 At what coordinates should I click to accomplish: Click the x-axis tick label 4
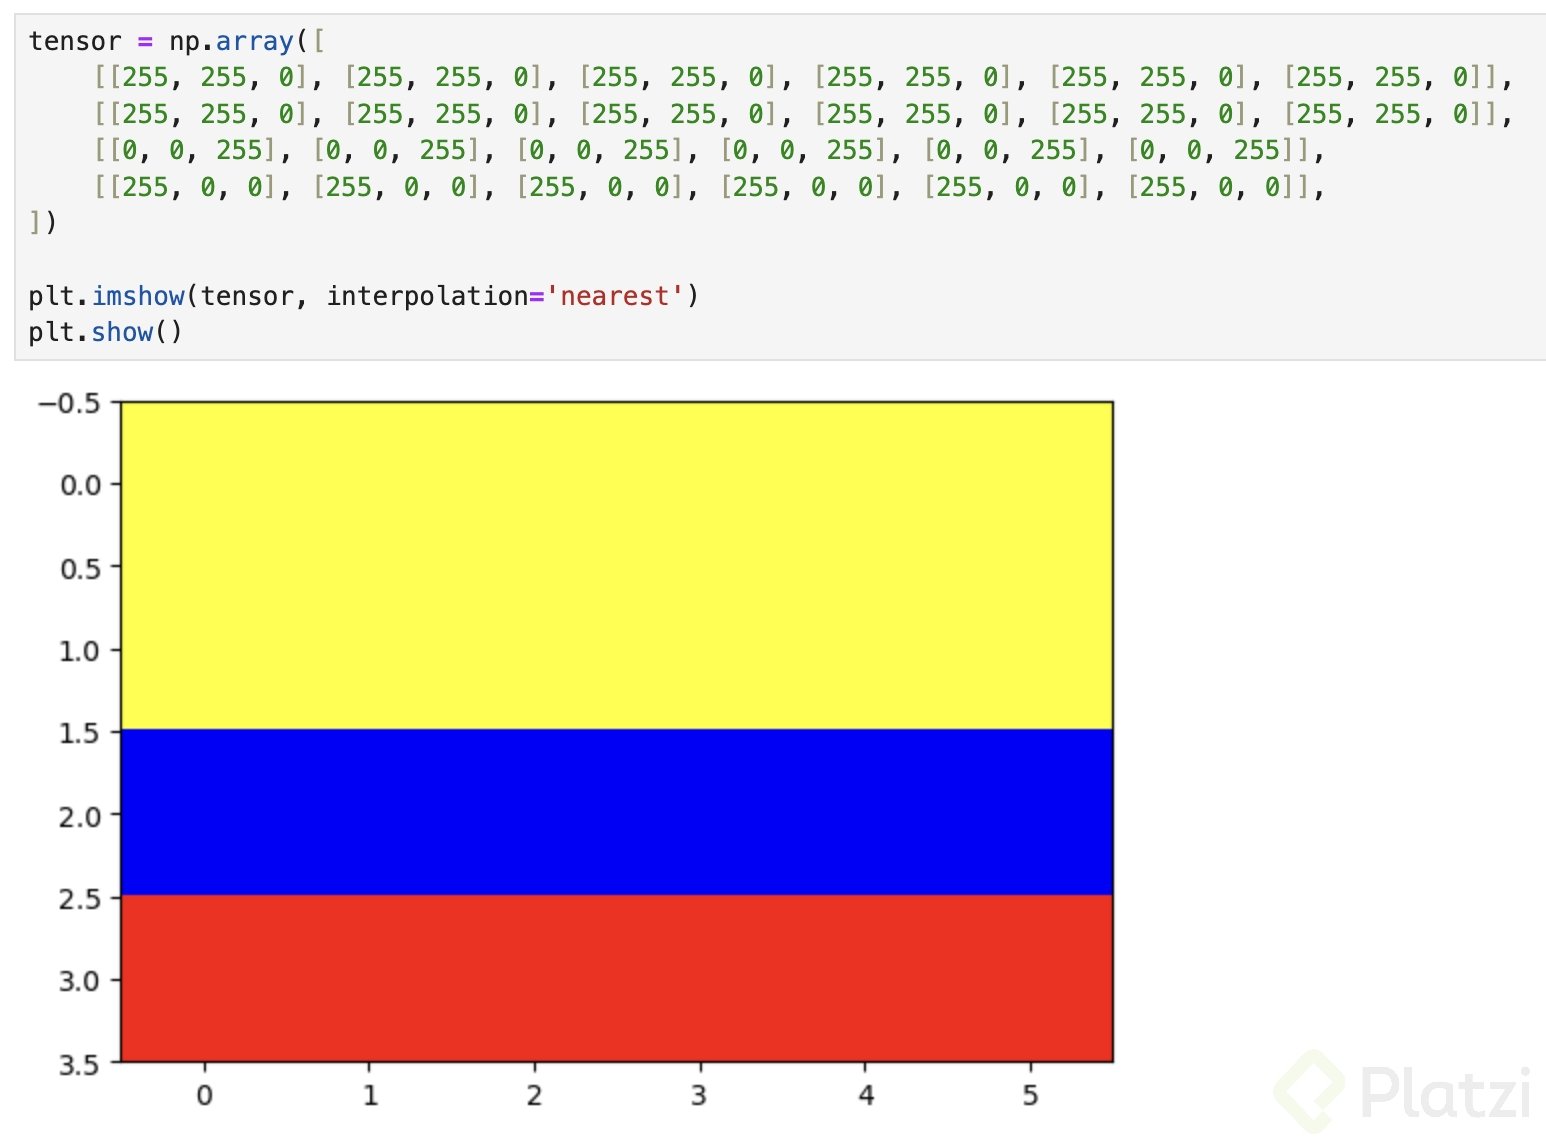pyautogui.click(x=866, y=1096)
